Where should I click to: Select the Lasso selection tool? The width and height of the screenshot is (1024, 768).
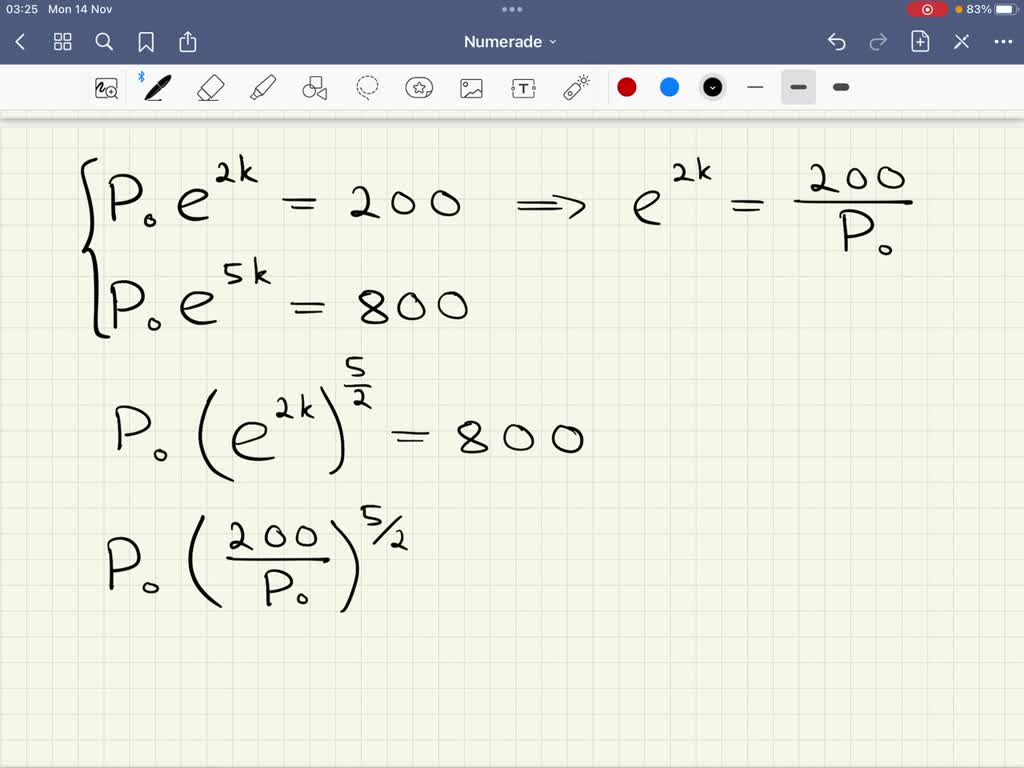point(367,88)
